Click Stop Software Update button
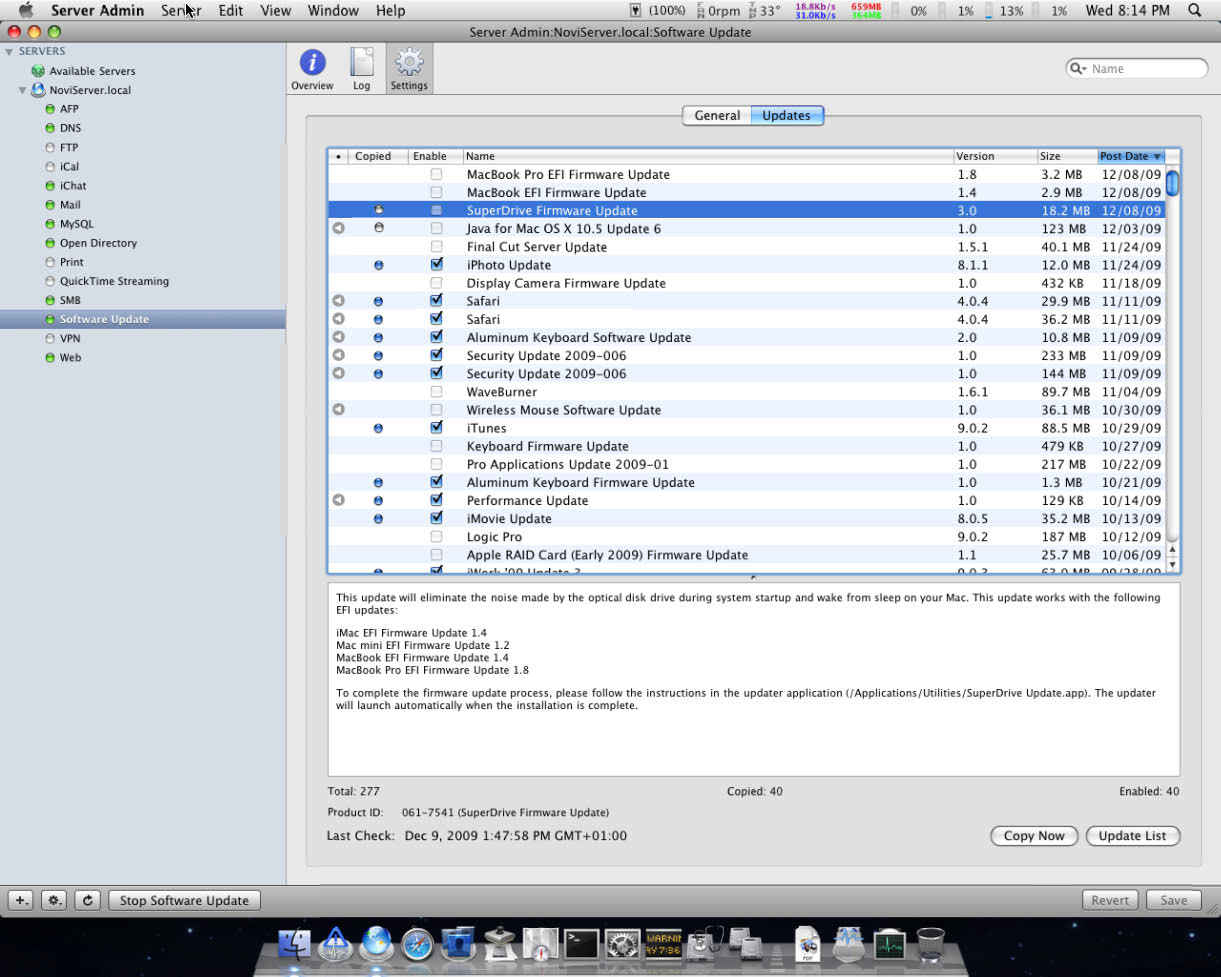The image size is (1221, 977). tap(184, 900)
